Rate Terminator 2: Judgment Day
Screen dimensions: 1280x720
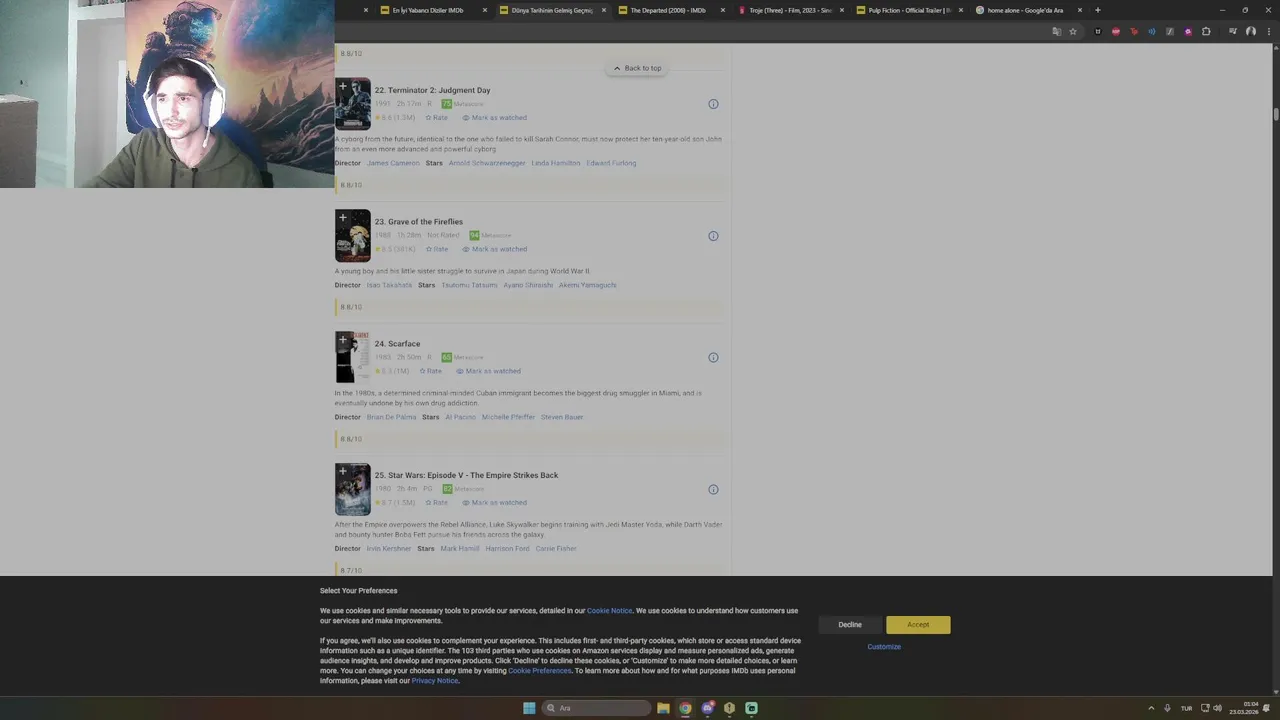(x=437, y=118)
